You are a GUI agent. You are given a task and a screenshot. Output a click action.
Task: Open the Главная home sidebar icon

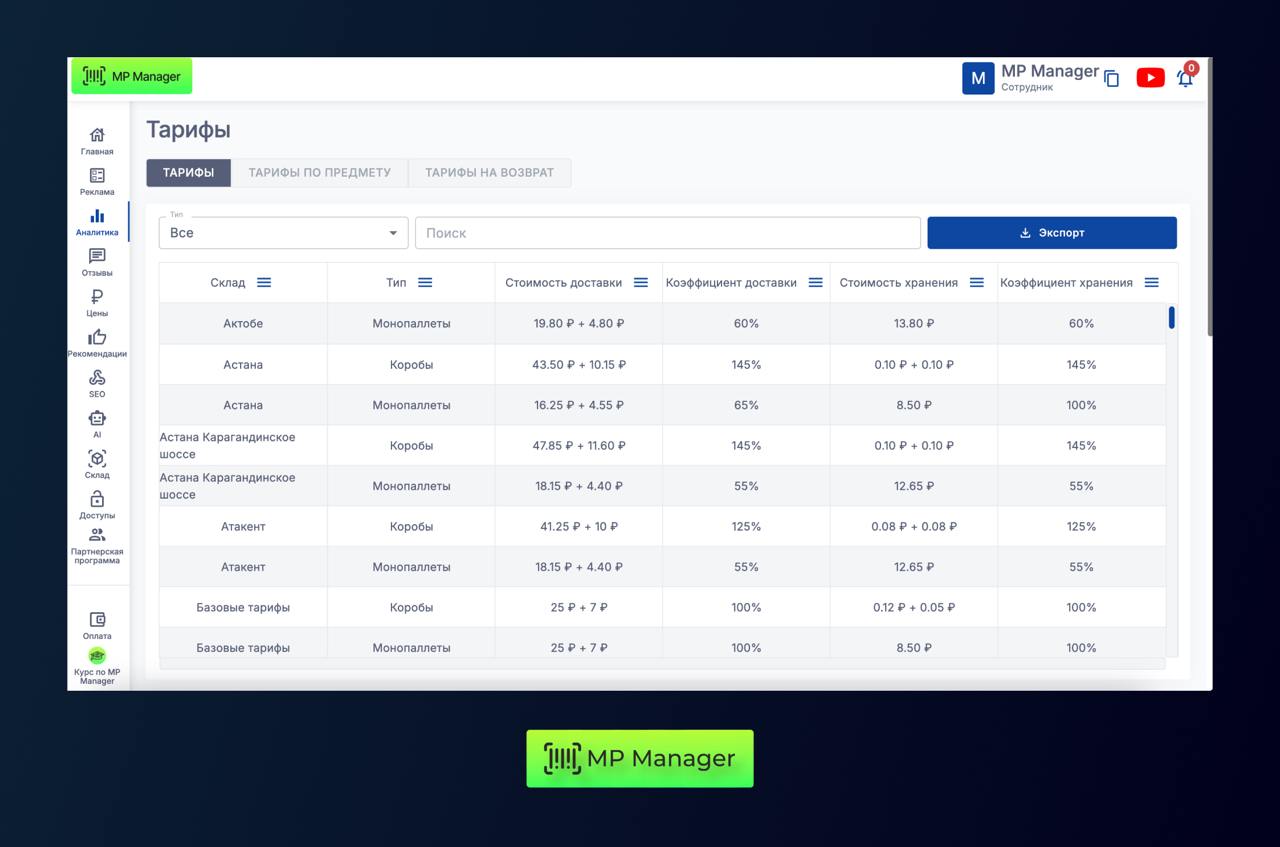(x=97, y=136)
